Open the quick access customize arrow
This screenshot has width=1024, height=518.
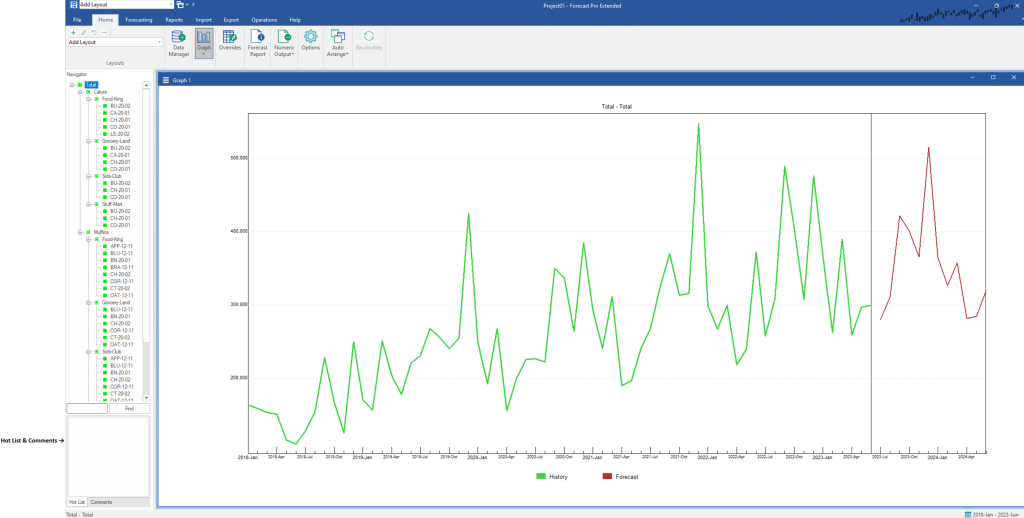click(x=193, y=5)
